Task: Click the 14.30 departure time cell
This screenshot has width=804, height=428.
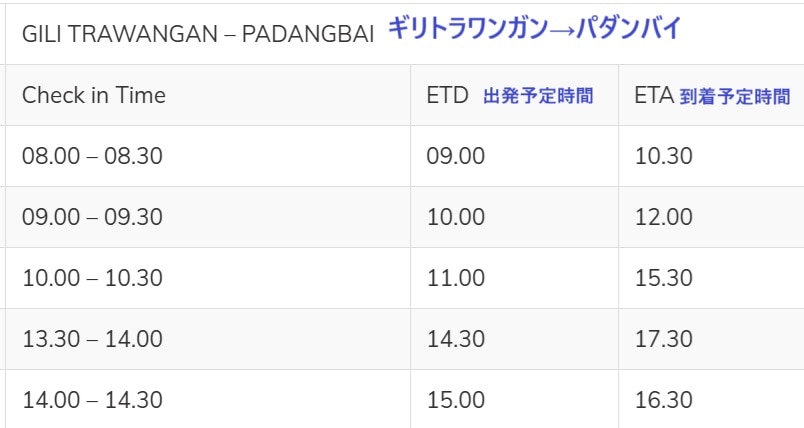Action: (x=455, y=339)
